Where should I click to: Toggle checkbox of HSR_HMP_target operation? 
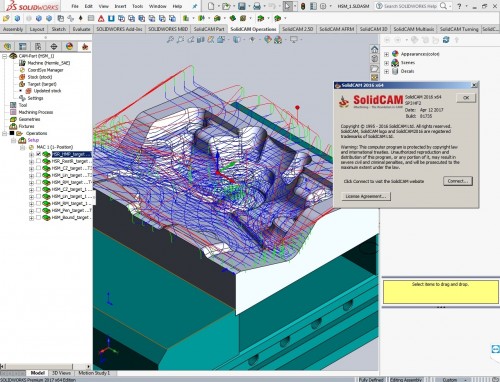tap(38, 154)
